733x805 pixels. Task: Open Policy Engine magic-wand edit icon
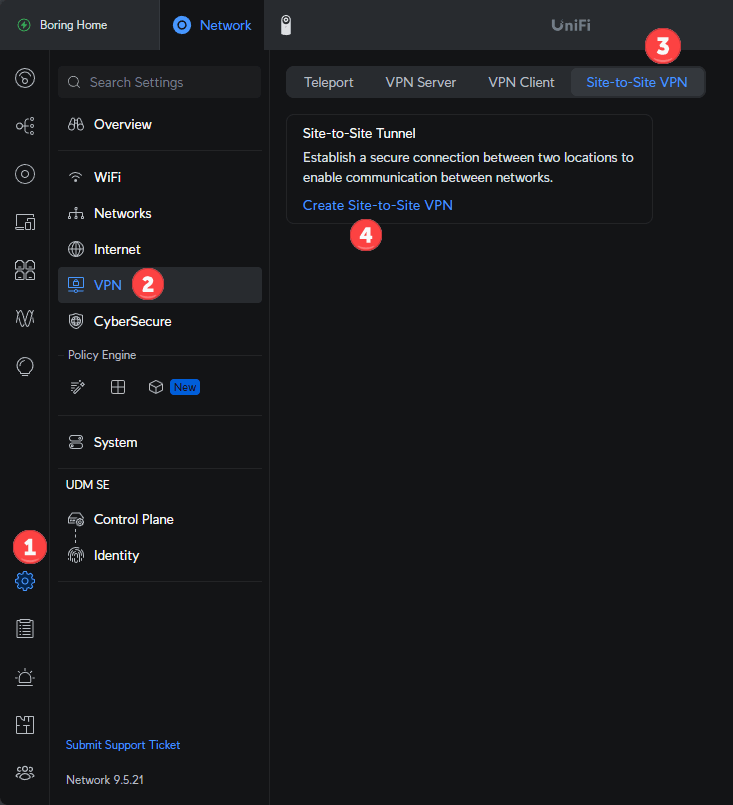point(78,387)
